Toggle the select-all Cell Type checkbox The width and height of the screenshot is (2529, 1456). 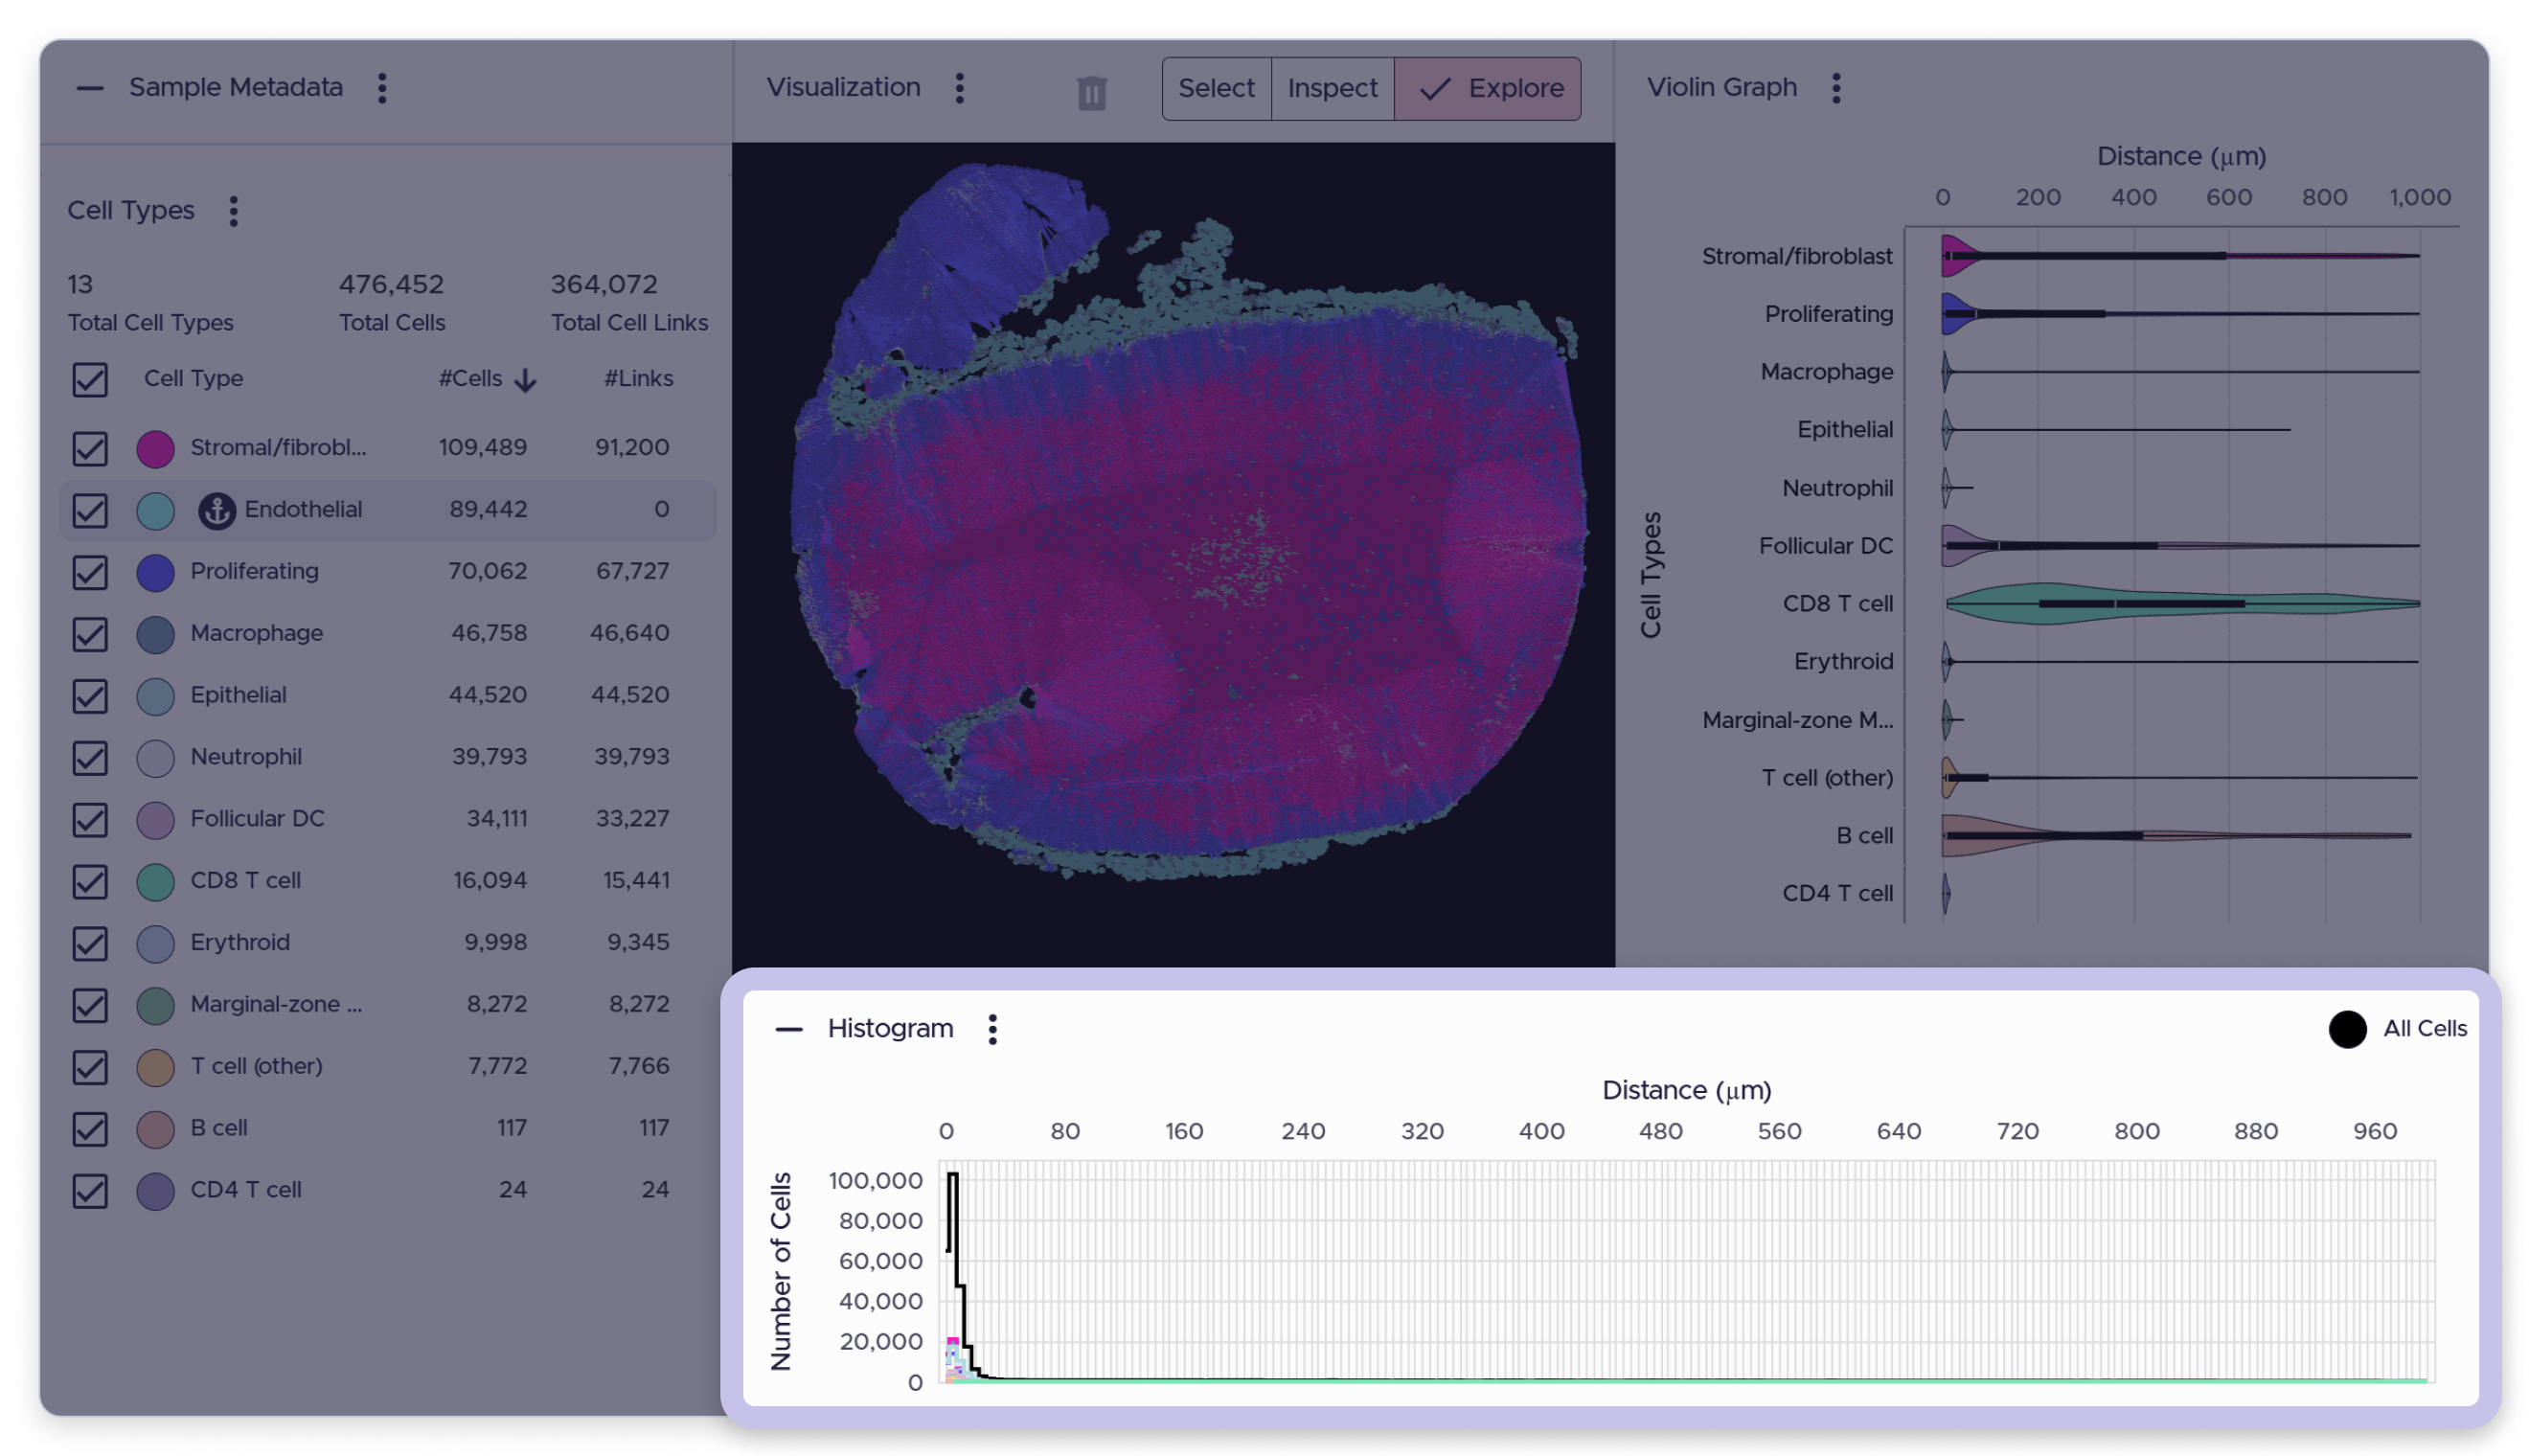pos(90,380)
